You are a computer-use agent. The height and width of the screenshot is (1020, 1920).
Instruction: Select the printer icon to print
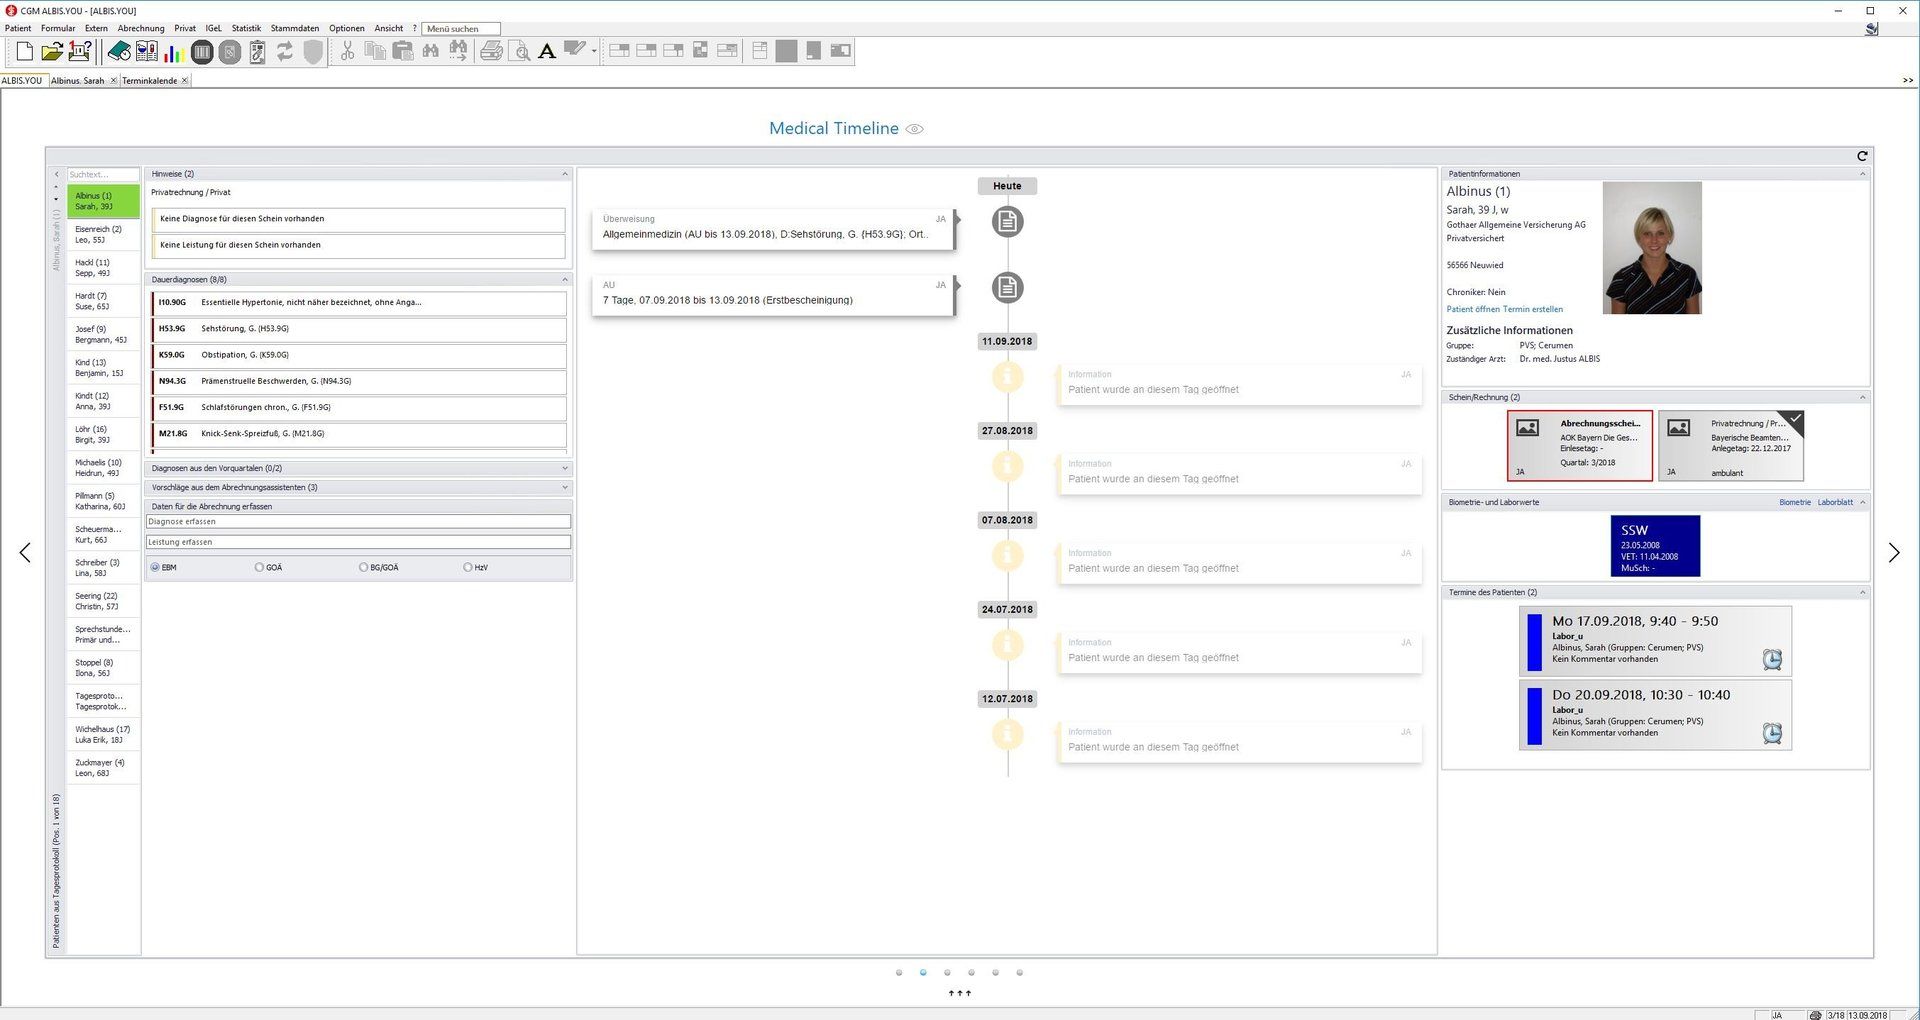click(x=491, y=51)
